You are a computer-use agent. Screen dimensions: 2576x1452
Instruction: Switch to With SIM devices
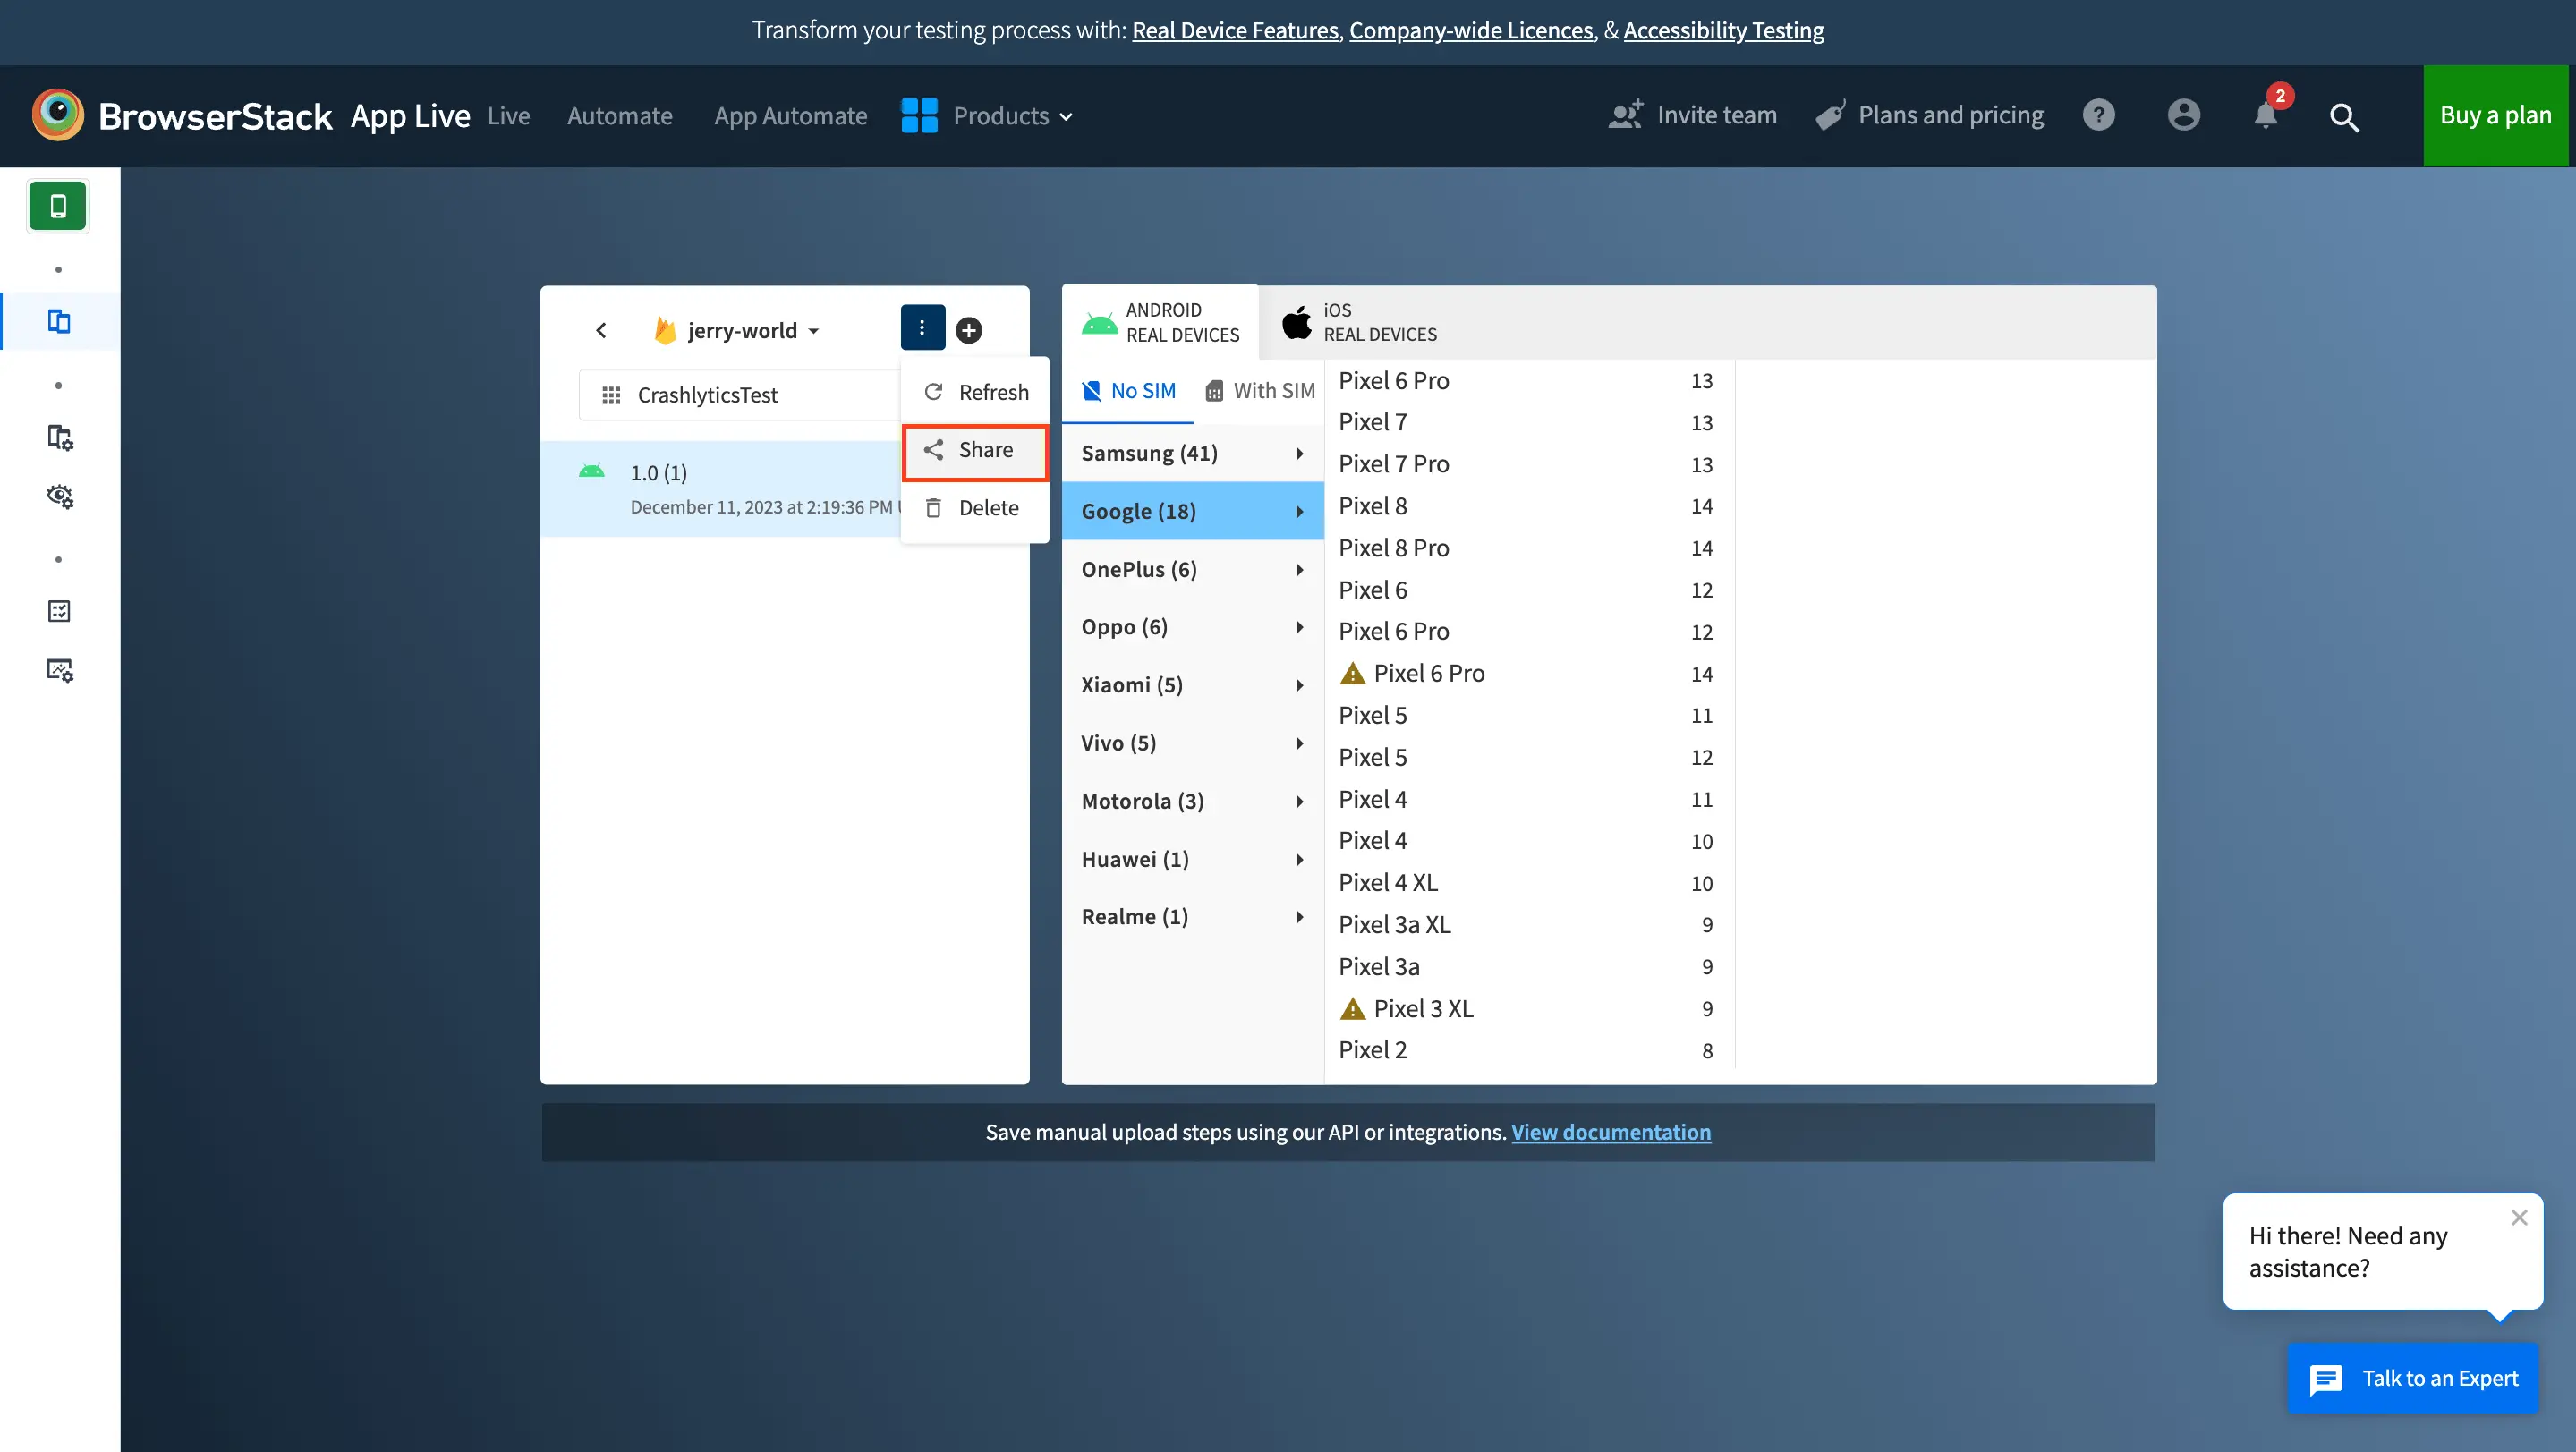1260,391
